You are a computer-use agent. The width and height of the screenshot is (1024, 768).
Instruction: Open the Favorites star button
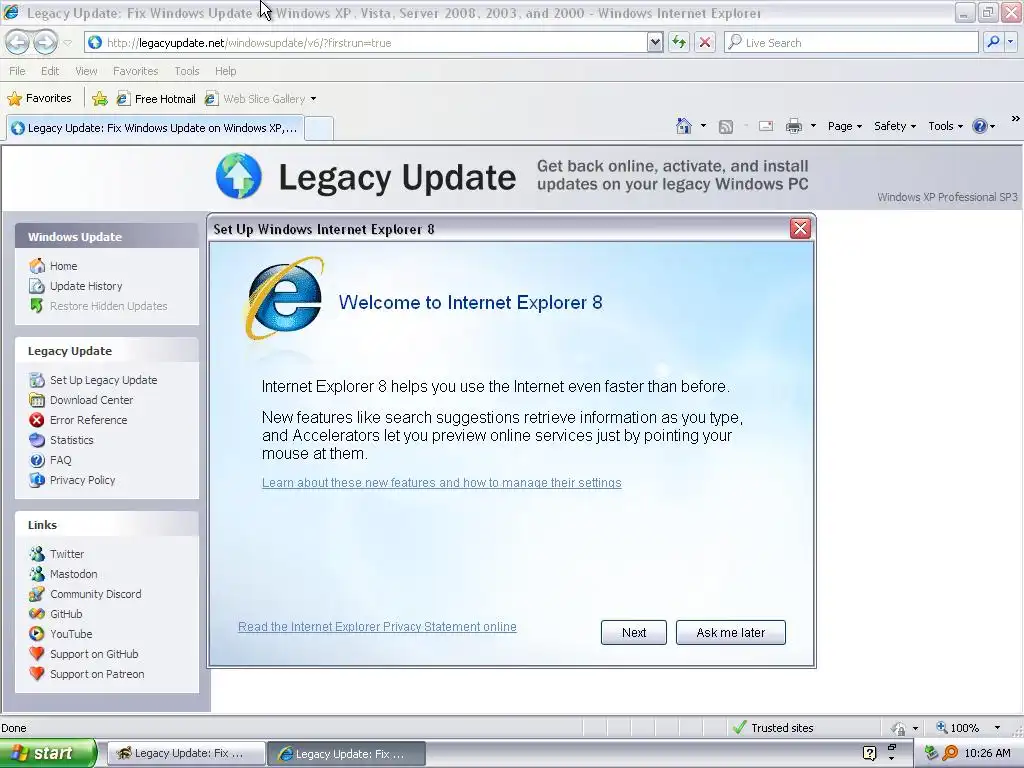pos(39,99)
